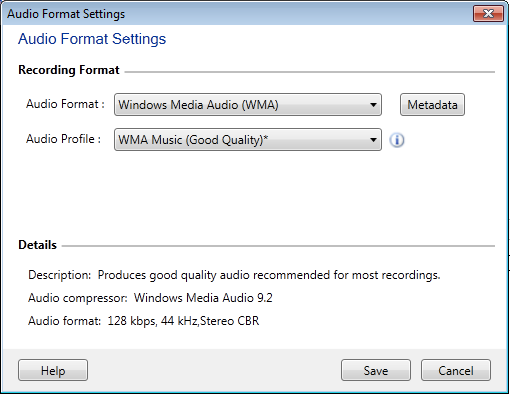Click the 'Windows Media Audio 9.2' compressor value

click(203, 298)
